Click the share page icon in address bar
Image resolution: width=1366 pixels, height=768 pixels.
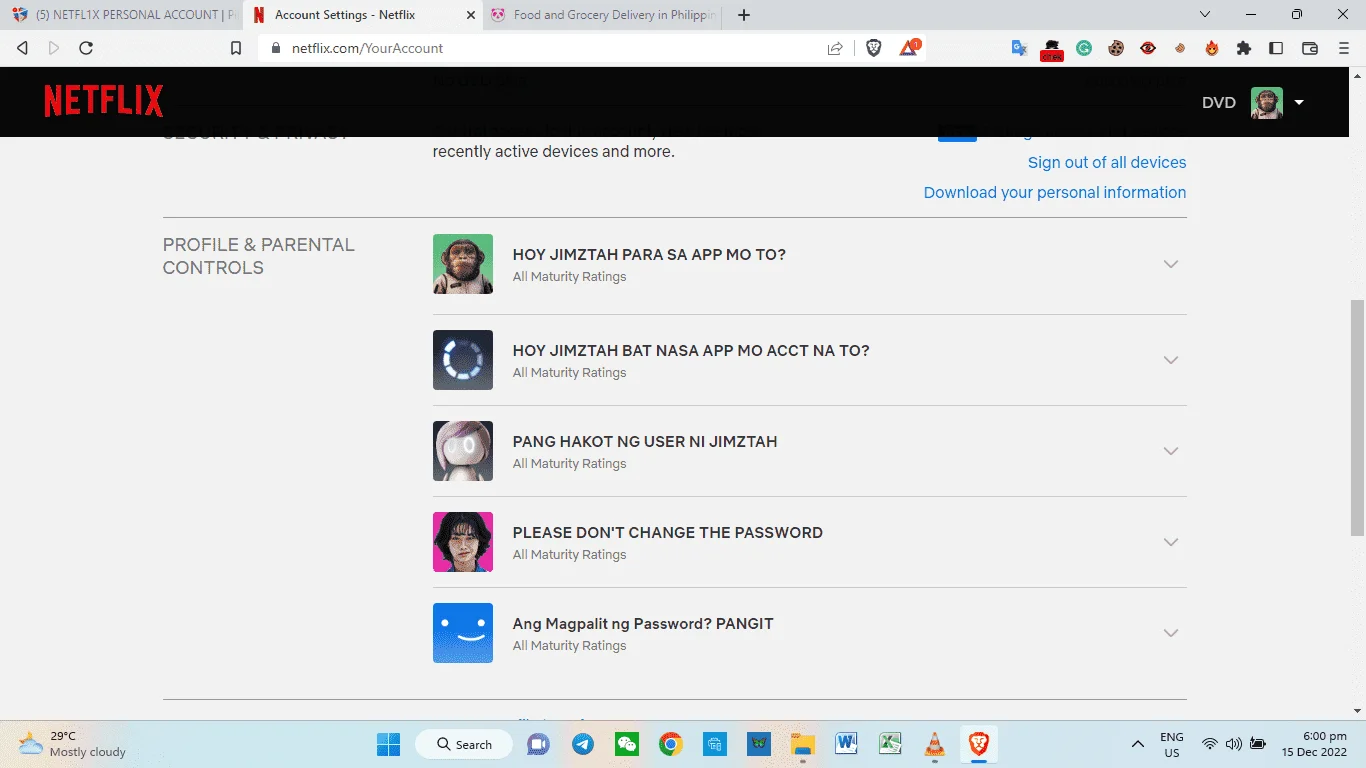(x=835, y=48)
